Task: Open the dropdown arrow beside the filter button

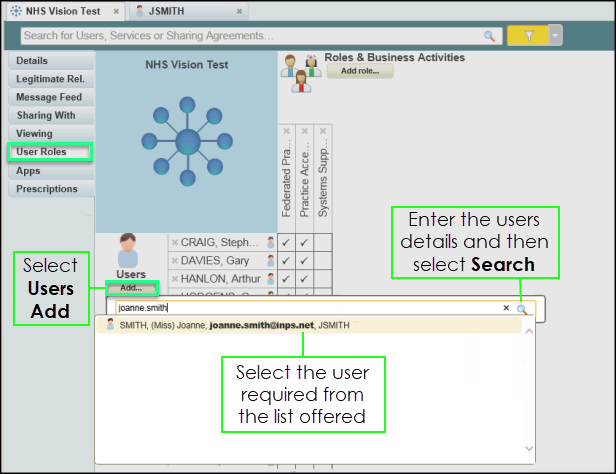Action: click(x=554, y=35)
